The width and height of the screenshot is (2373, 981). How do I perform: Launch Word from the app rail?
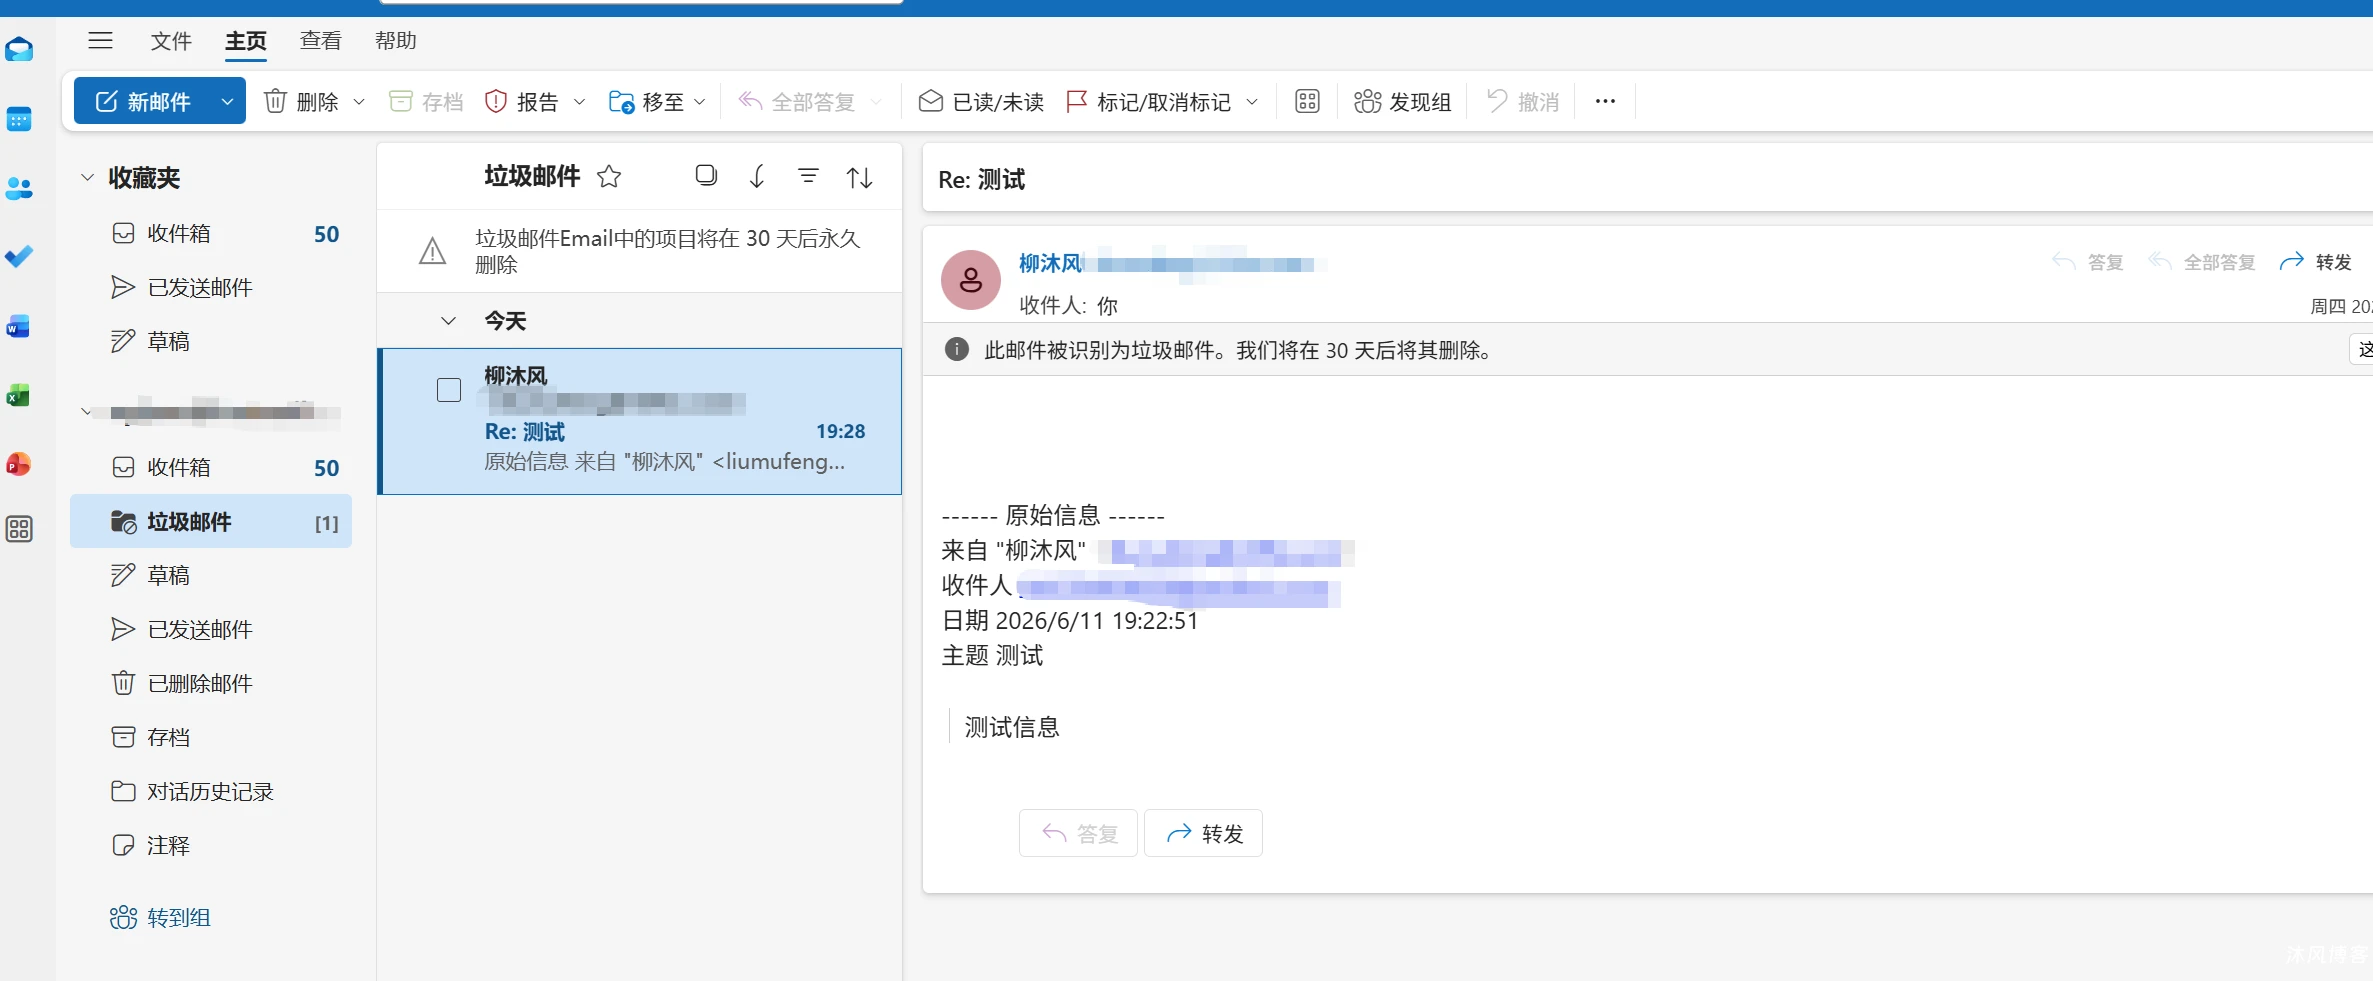(19, 326)
